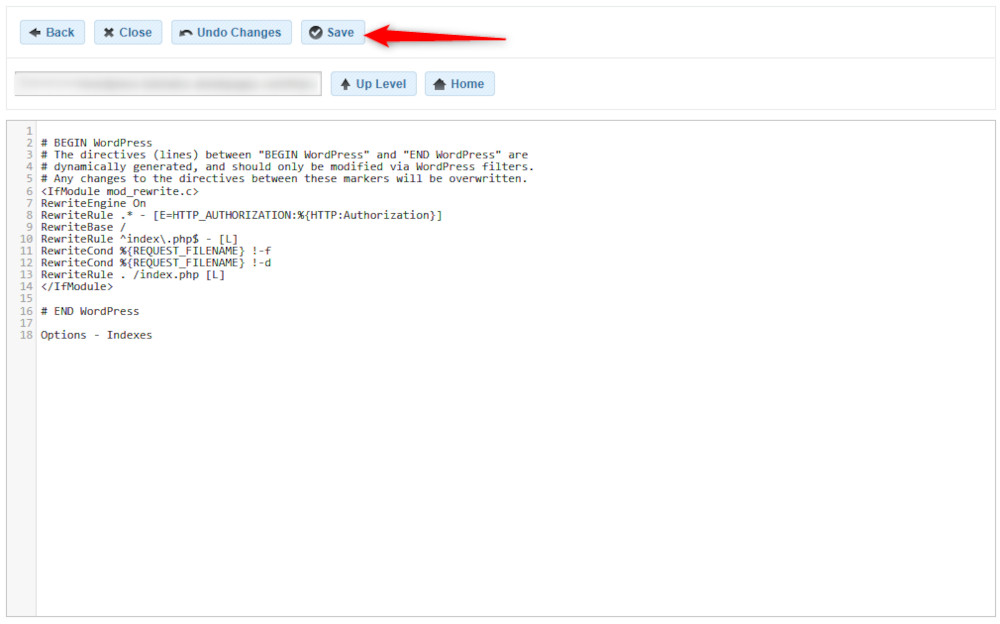Click the # BEGIN WordPress comment line
This screenshot has height=624, width=1000.
click(x=95, y=142)
